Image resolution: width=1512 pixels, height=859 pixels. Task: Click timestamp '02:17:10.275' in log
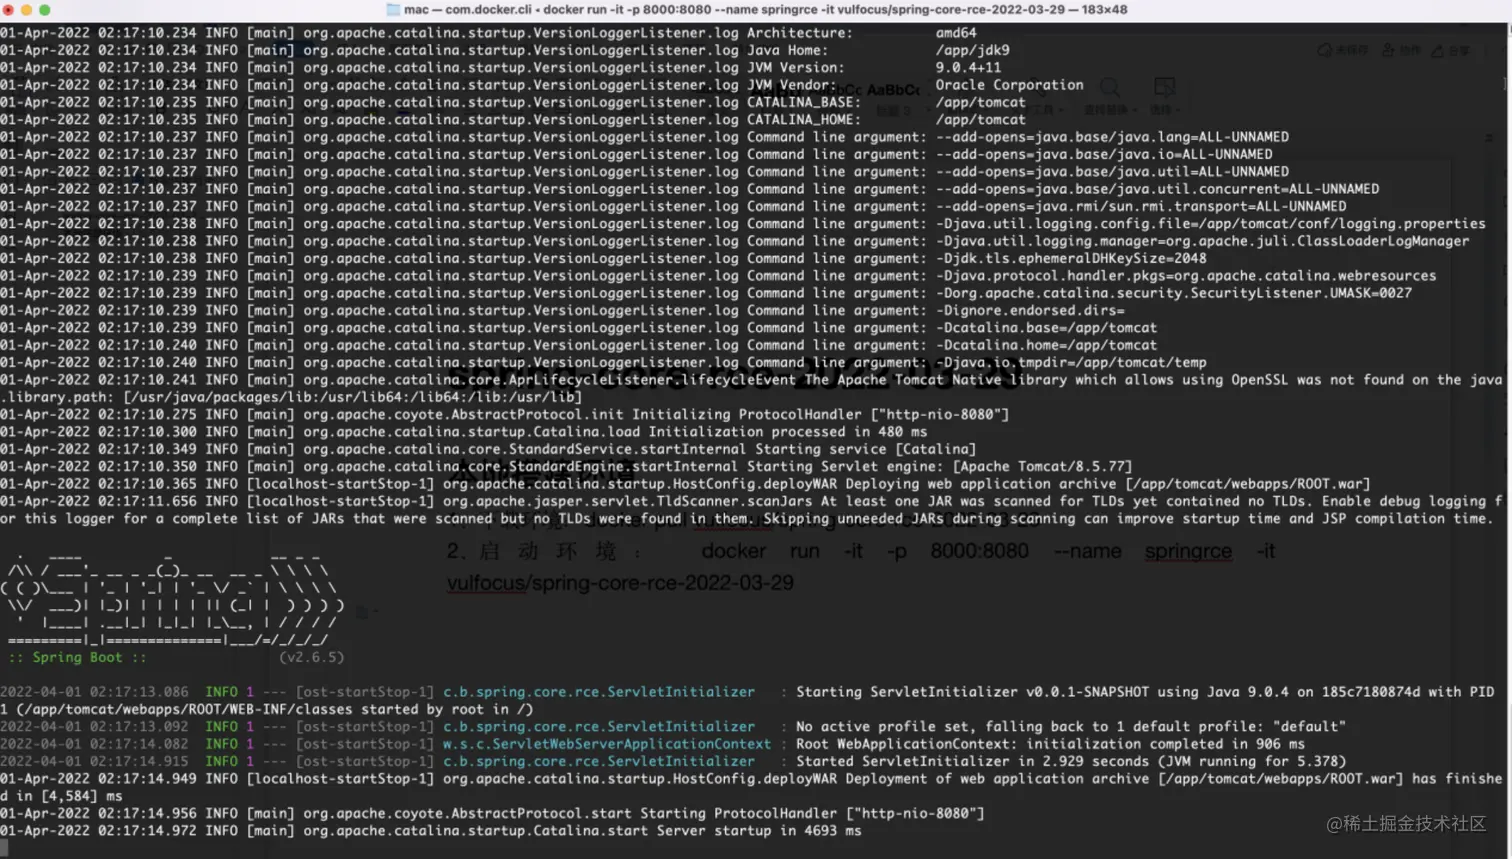tap(147, 414)
